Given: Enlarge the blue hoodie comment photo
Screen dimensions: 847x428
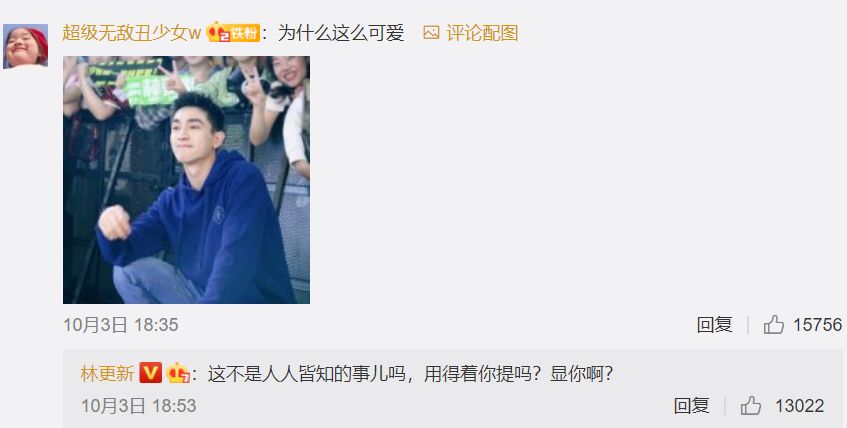Looking at the screenshot, I should click(186, 180).
